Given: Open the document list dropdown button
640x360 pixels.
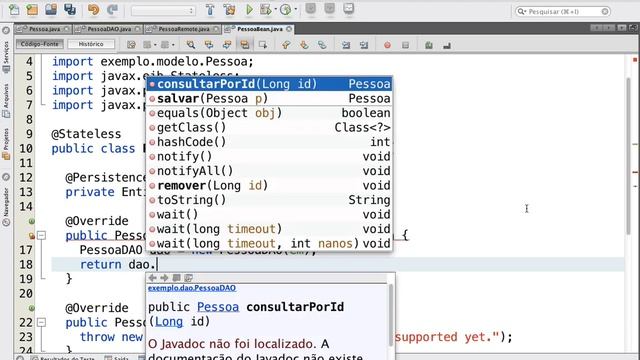Looking at the screenshot, I should tap(622, 28).
